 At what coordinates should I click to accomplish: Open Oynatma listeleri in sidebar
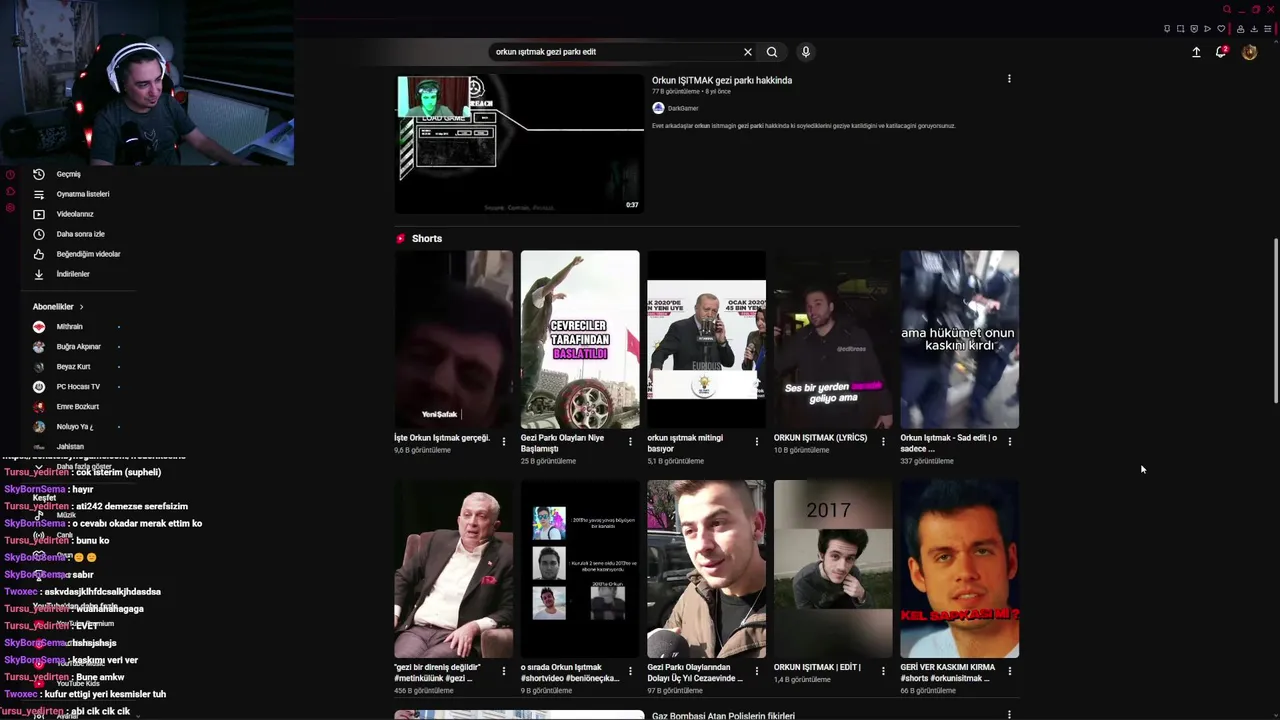coord(82,194)
